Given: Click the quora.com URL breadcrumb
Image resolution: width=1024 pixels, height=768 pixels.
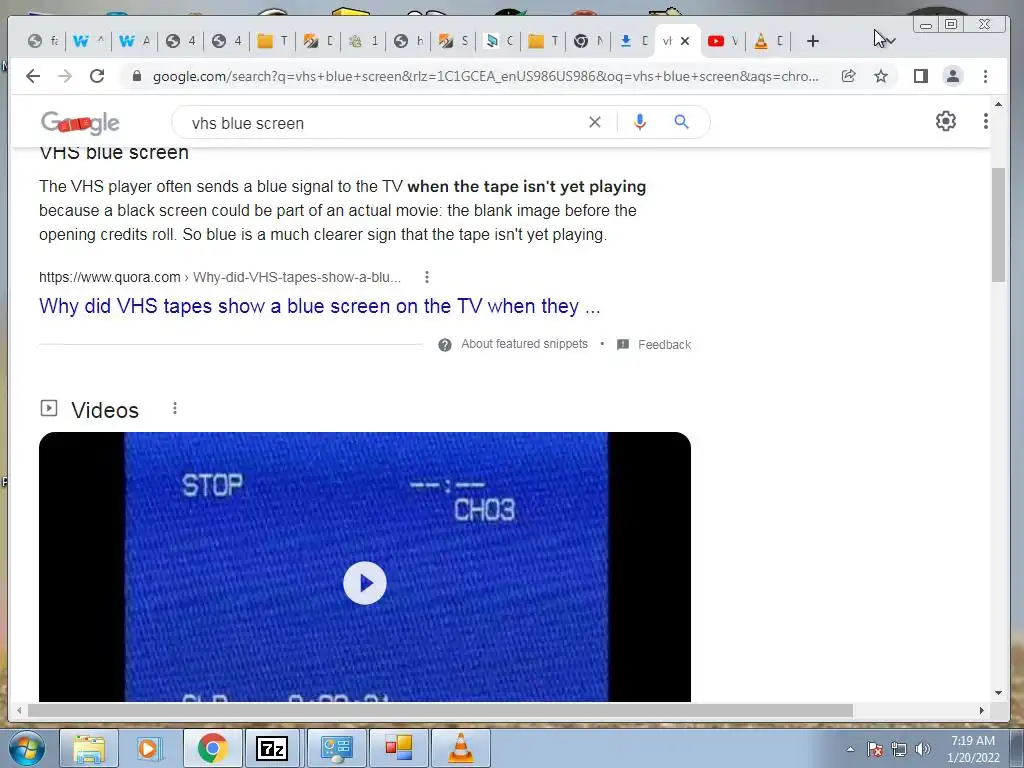Looking at the screenshot, I should point(220,277).
